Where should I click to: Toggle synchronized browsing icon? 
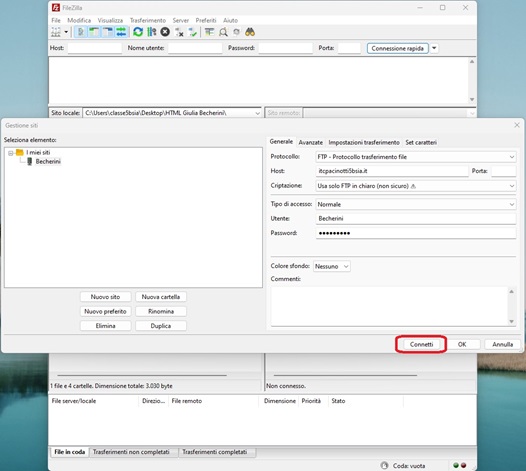pyautogui.click(x=236, y=32)
